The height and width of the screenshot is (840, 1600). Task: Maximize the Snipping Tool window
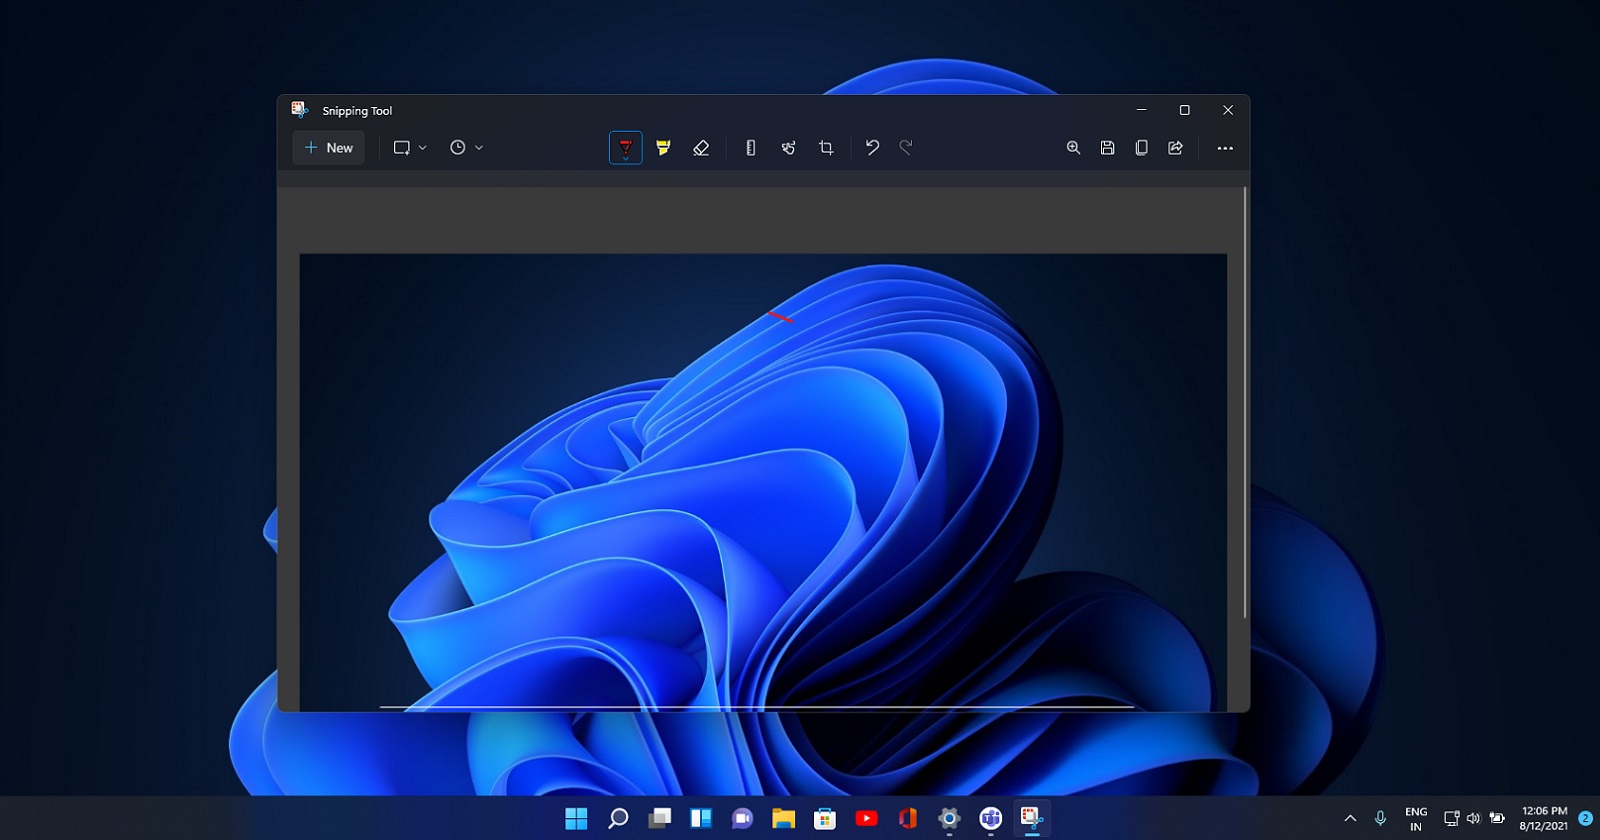coord(1185,110)
